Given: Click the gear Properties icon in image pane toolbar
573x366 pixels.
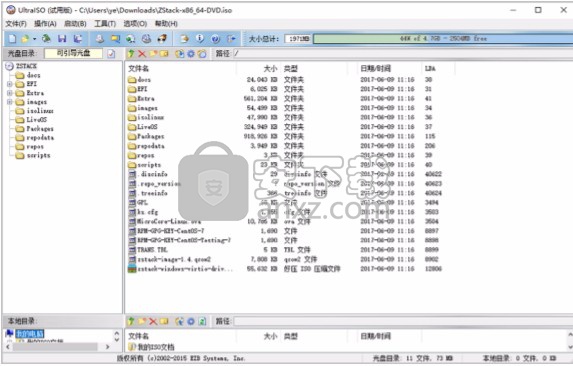Looking at the screenshot, I should pos(191,54).
